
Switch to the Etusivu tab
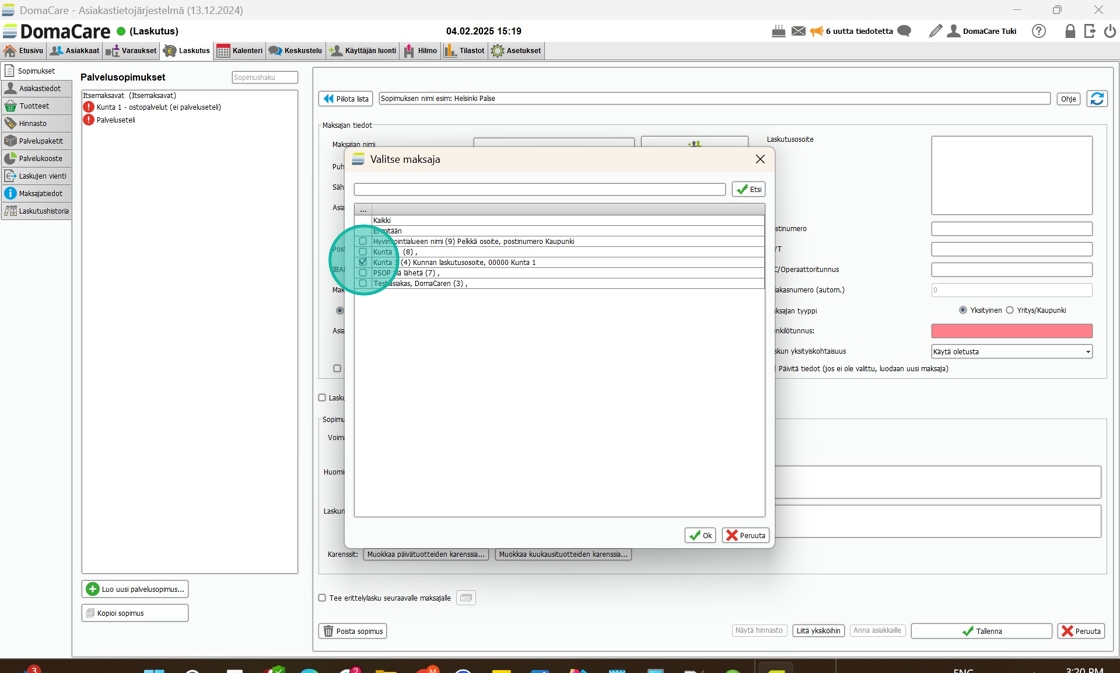point(24,51)
